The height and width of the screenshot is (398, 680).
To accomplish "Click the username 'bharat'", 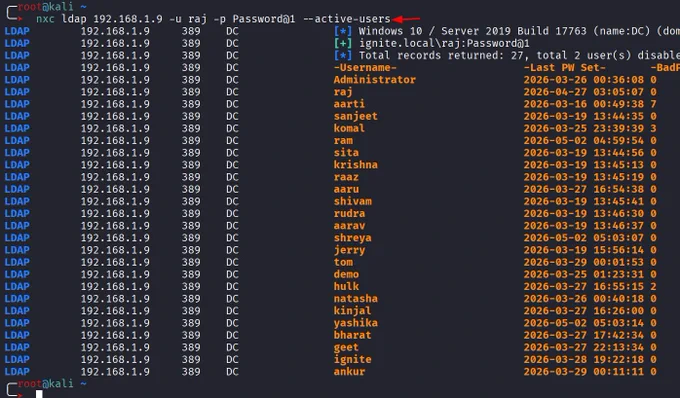I will pyautogui.click(x=352, y=335).
